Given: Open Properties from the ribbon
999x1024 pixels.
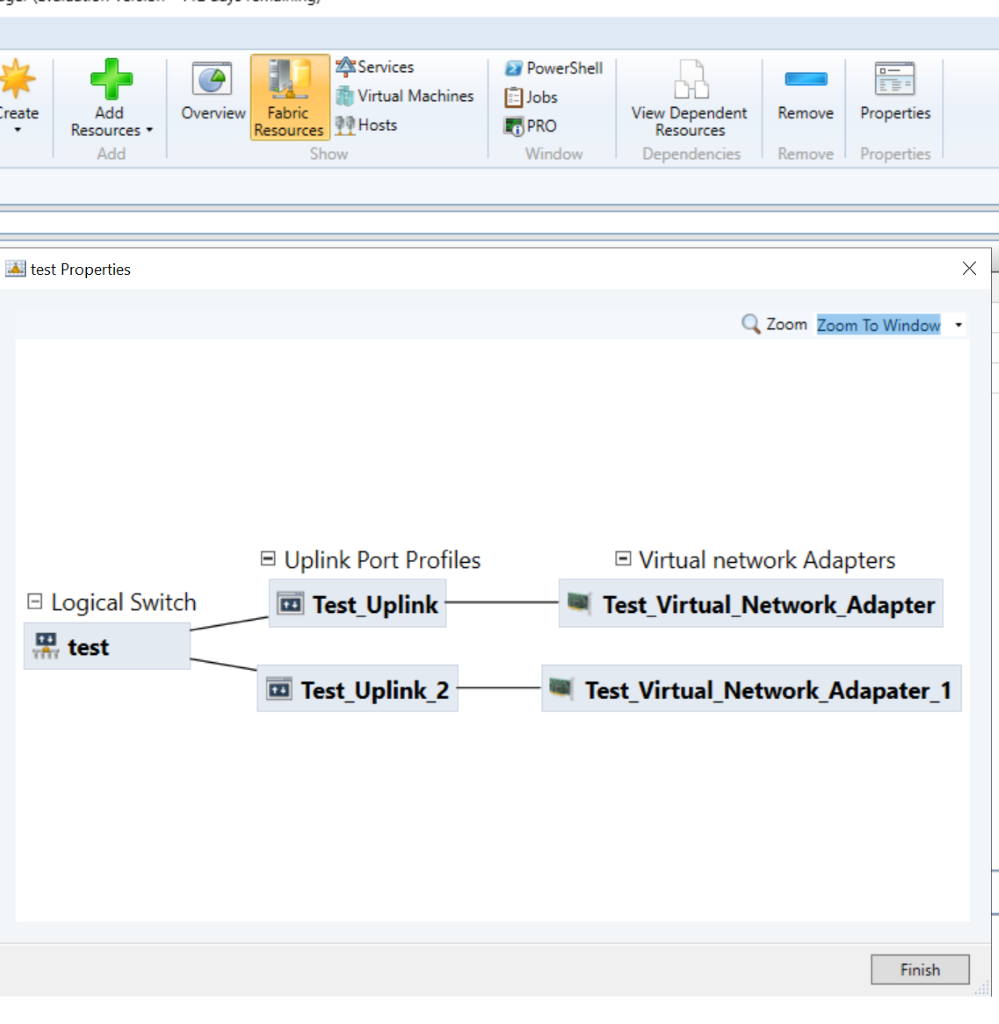Looking at the screenshot, I should pyautogui.click(x=895, y=91).
